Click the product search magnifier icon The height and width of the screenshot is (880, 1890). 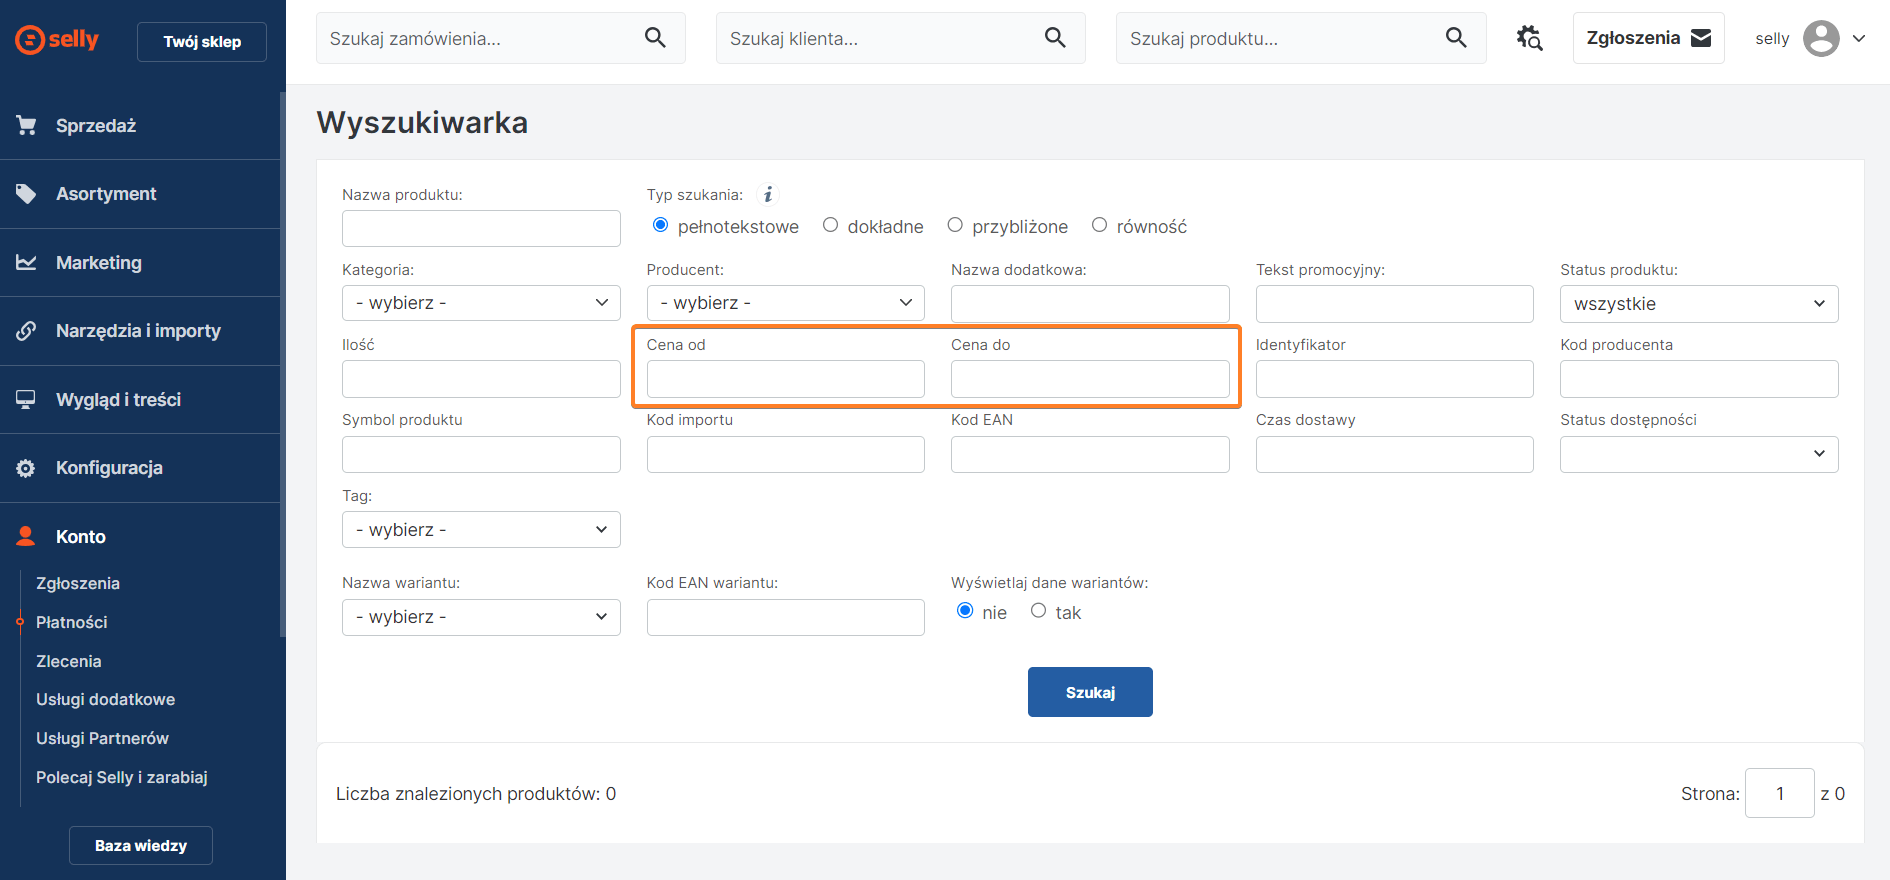(x=1456, y=38)
